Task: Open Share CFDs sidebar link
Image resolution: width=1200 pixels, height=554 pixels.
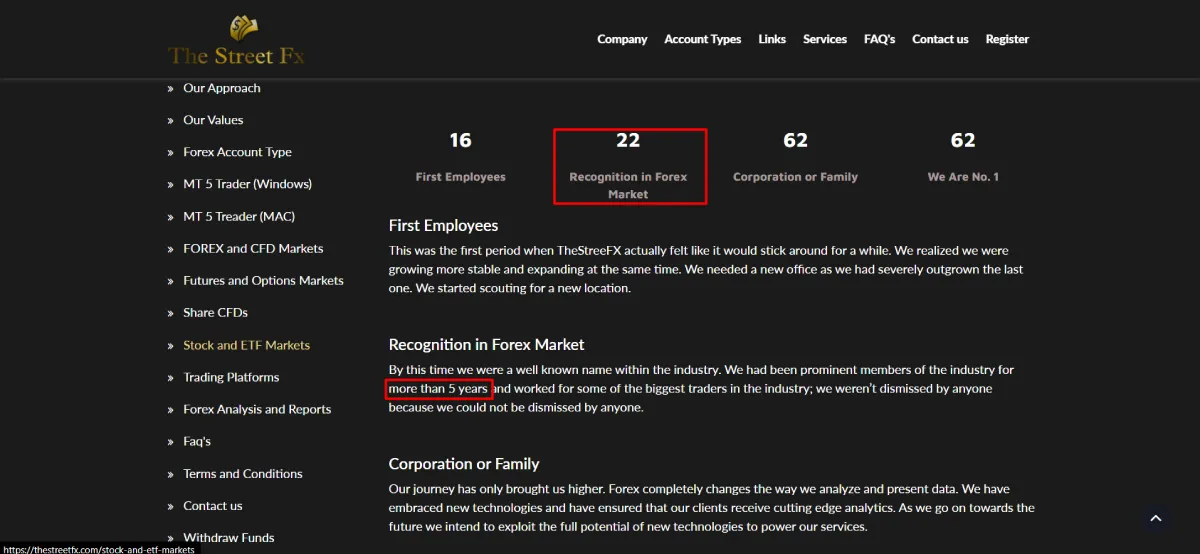Action: tap(215, 312)
